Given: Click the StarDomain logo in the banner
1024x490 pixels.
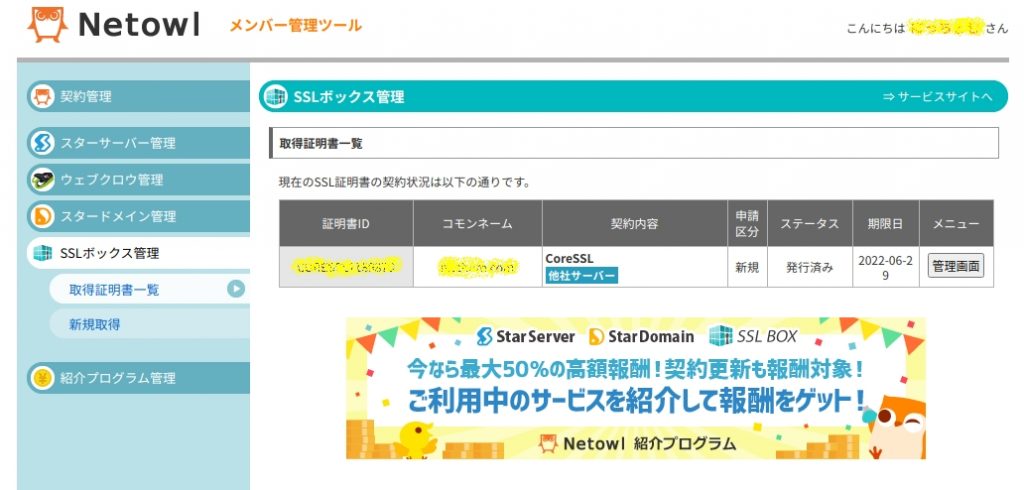Looking at the screenshot, I should tap(641, 336).
